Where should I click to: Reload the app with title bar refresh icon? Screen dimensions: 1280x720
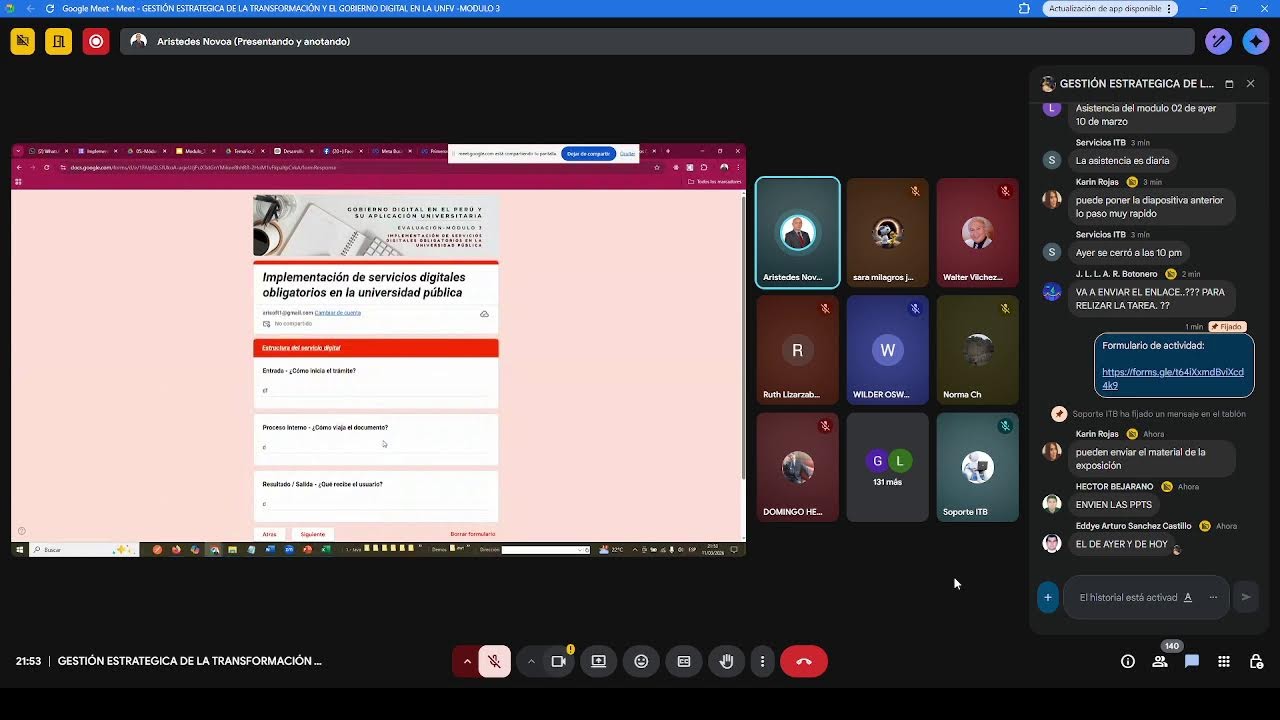(50, 9)
